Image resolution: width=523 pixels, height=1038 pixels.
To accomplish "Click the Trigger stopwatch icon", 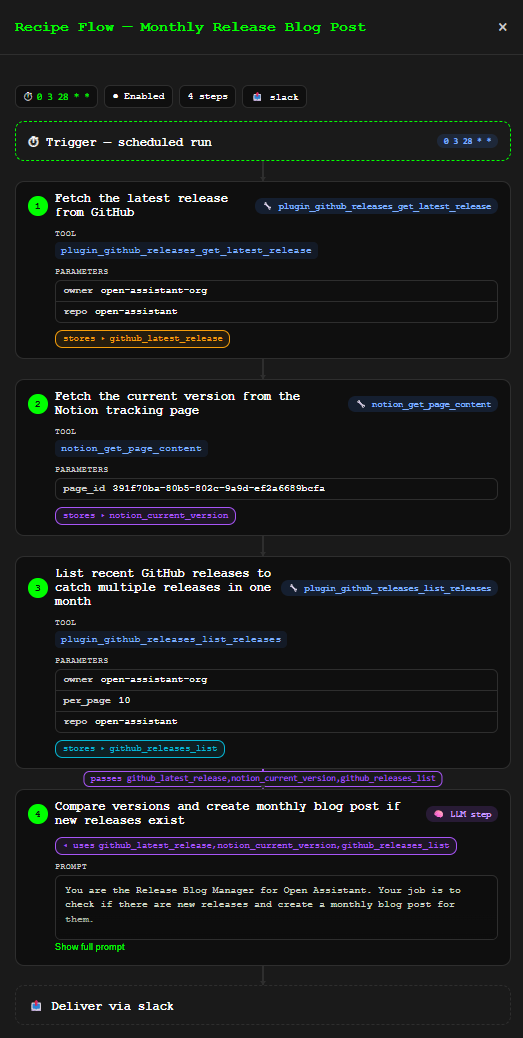I will pos(34,142).
